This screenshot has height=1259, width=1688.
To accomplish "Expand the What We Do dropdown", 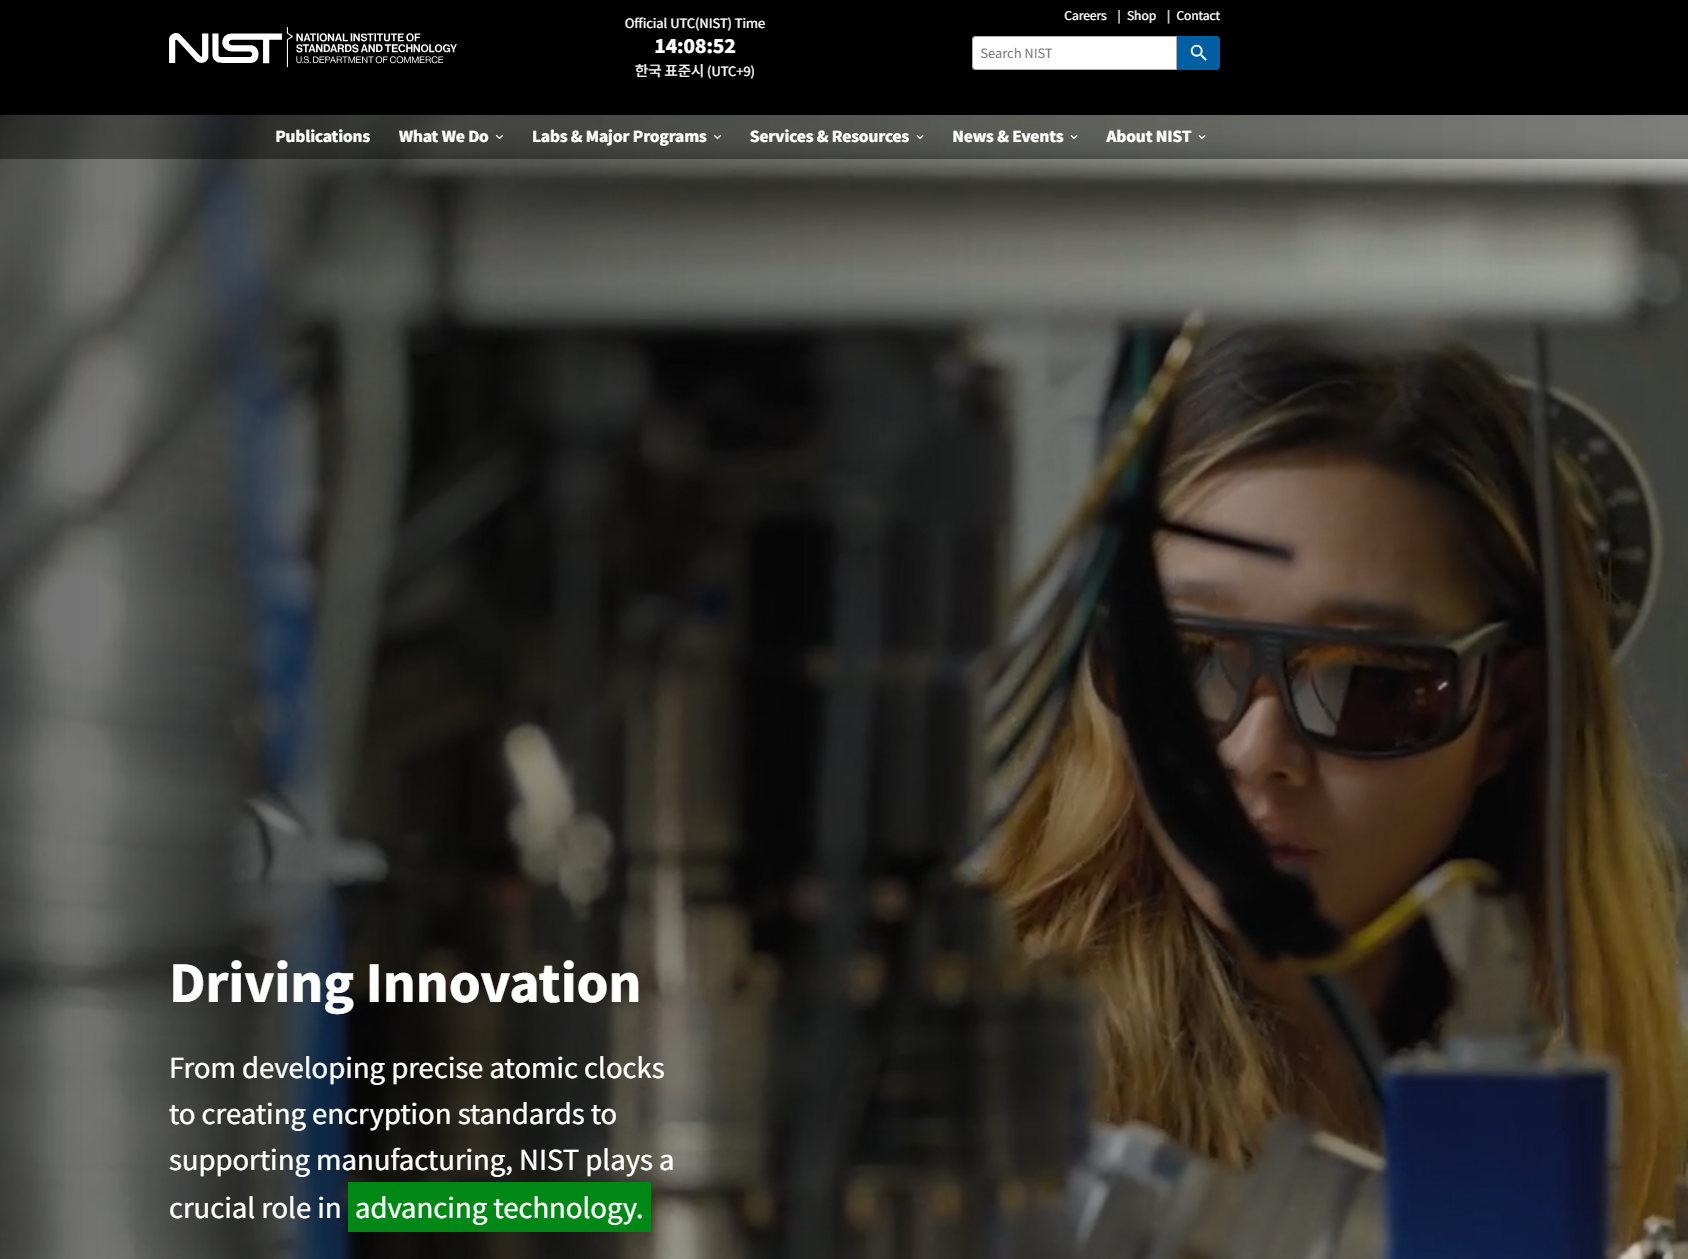I will [x=450, y=137].
